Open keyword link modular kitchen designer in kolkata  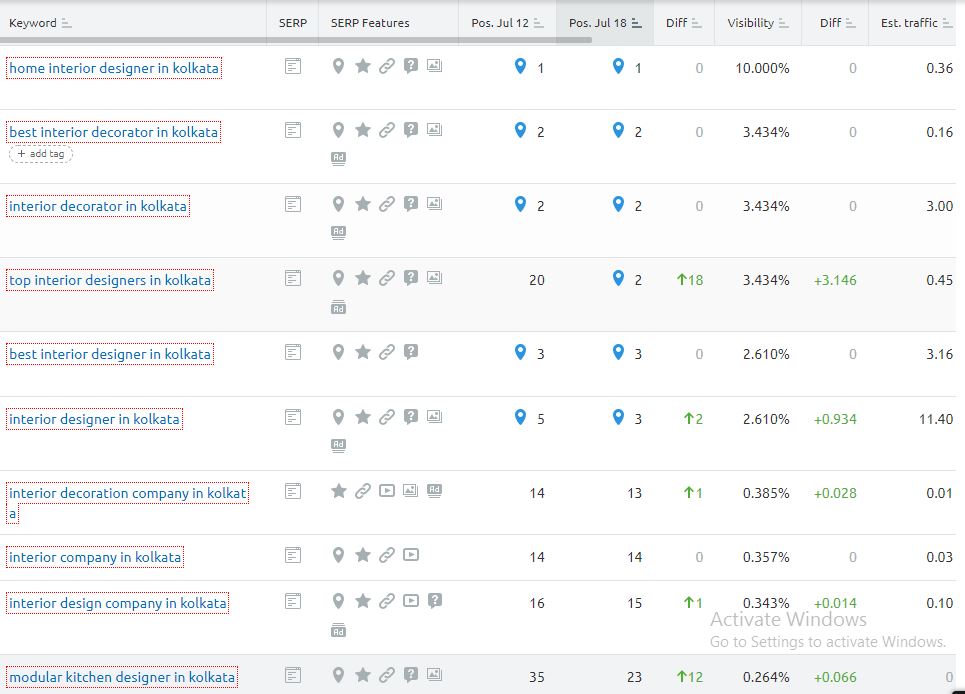(x=122, y=677)
